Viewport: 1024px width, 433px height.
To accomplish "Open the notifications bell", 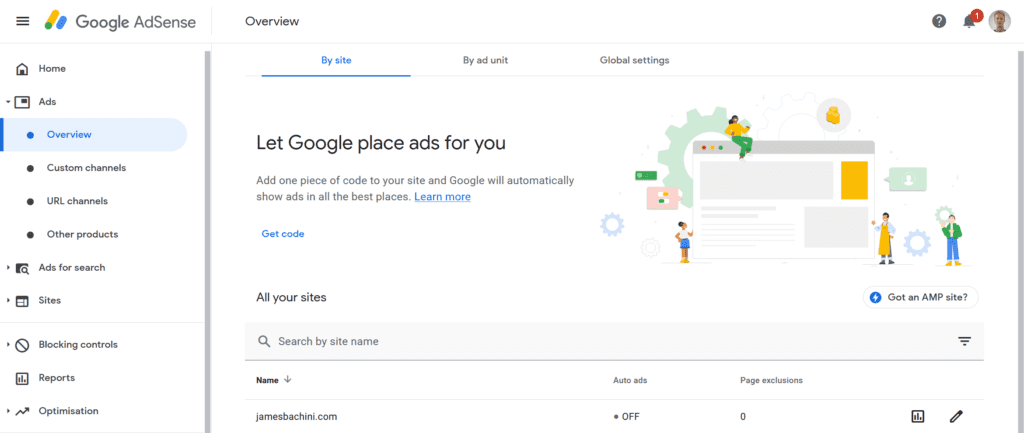I will coord(970,21).
